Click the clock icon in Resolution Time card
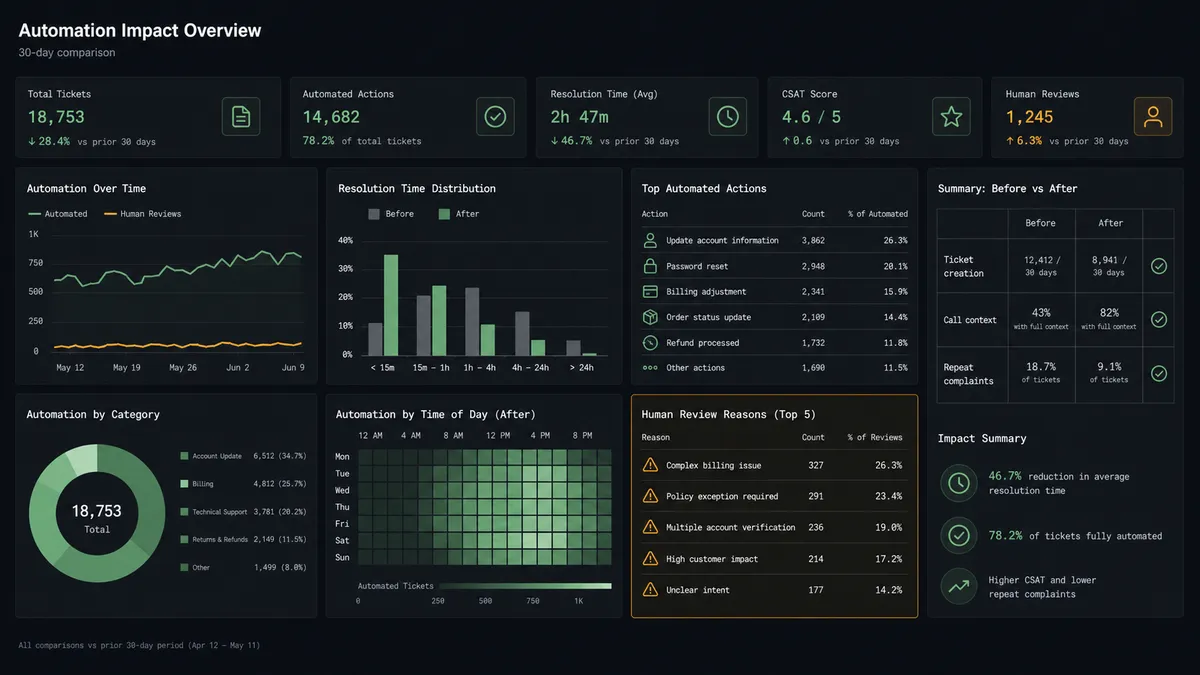 tap(727, 117)
